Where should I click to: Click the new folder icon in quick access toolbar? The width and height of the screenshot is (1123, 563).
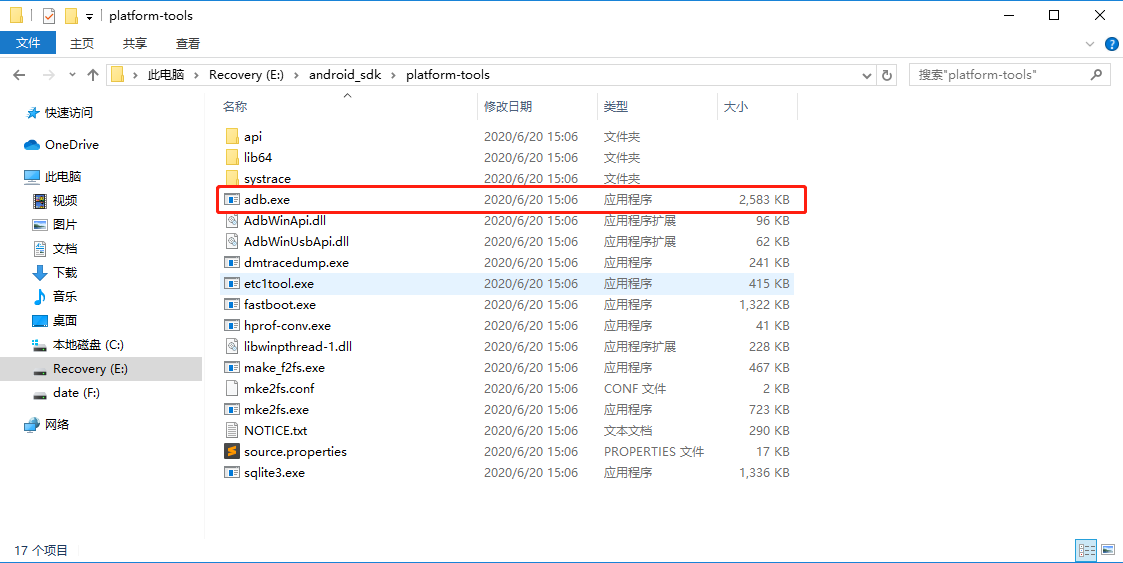[x=71, y=16]
